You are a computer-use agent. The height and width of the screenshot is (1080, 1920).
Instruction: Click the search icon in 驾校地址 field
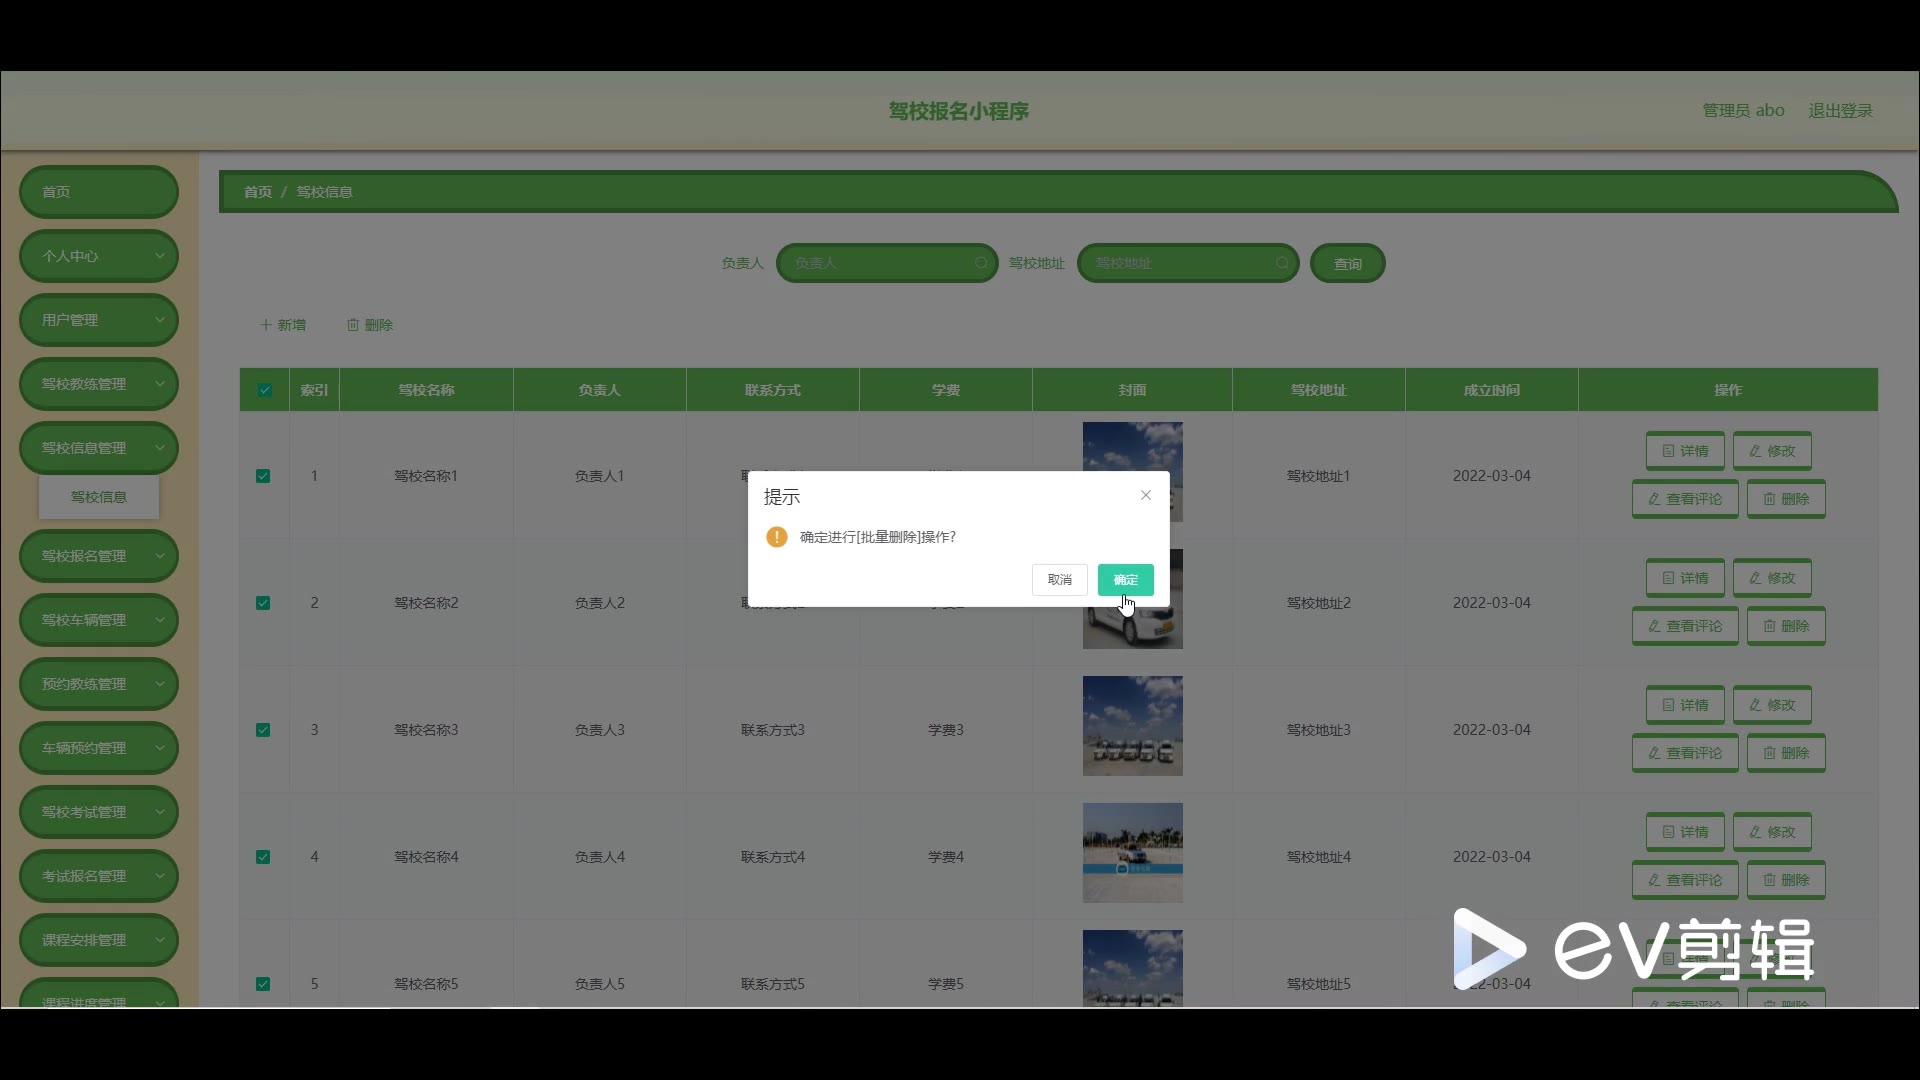(x=1282, y=263)
